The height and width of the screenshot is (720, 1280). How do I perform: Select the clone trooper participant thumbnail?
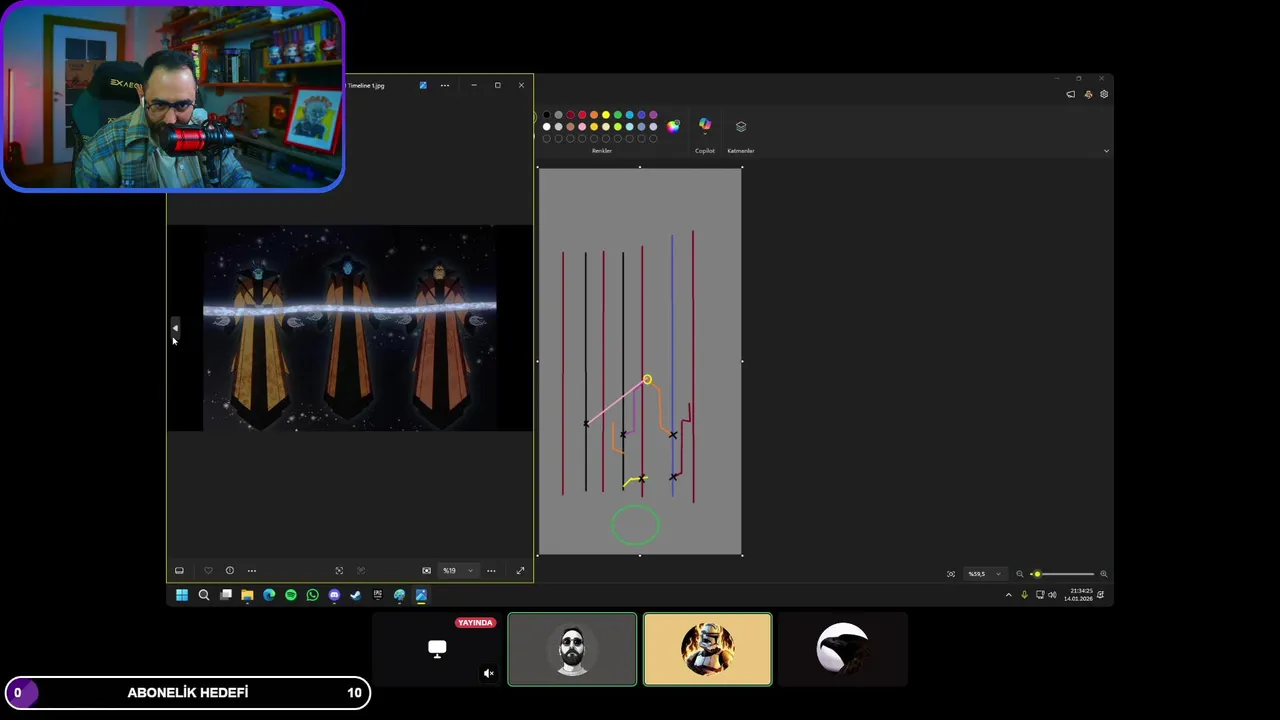[708, 650]
